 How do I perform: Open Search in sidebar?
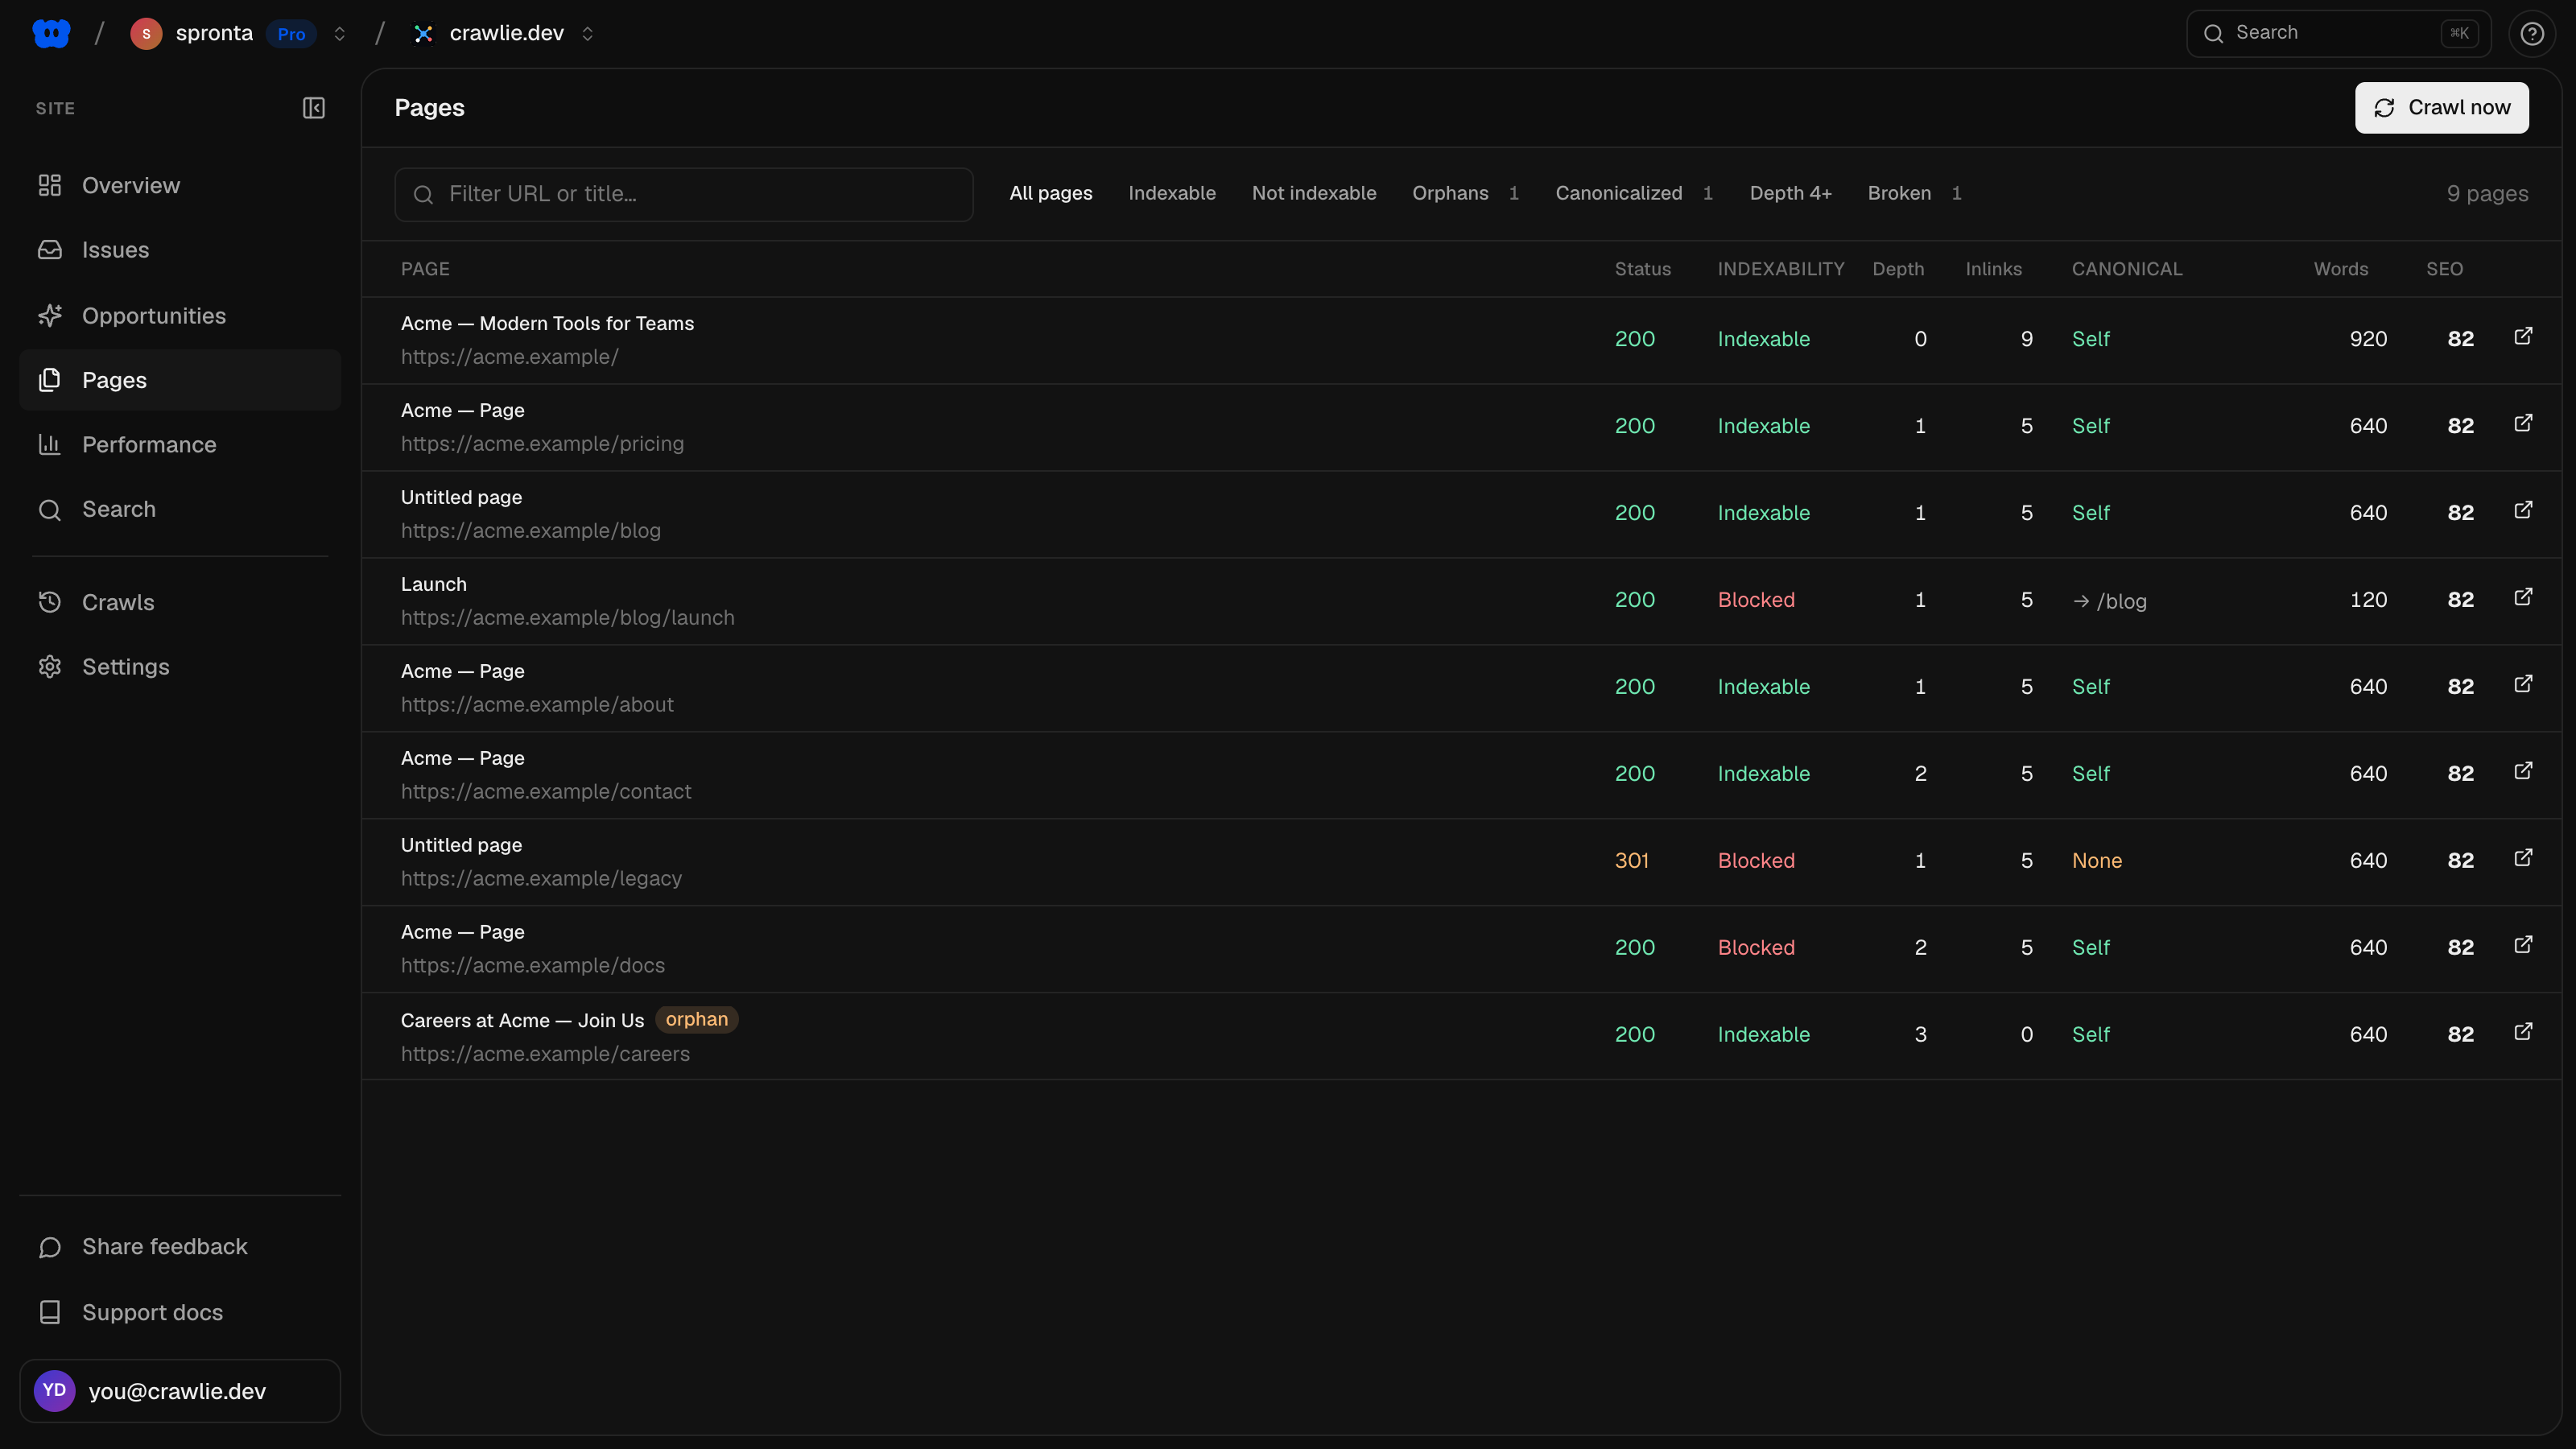[180, 509]
